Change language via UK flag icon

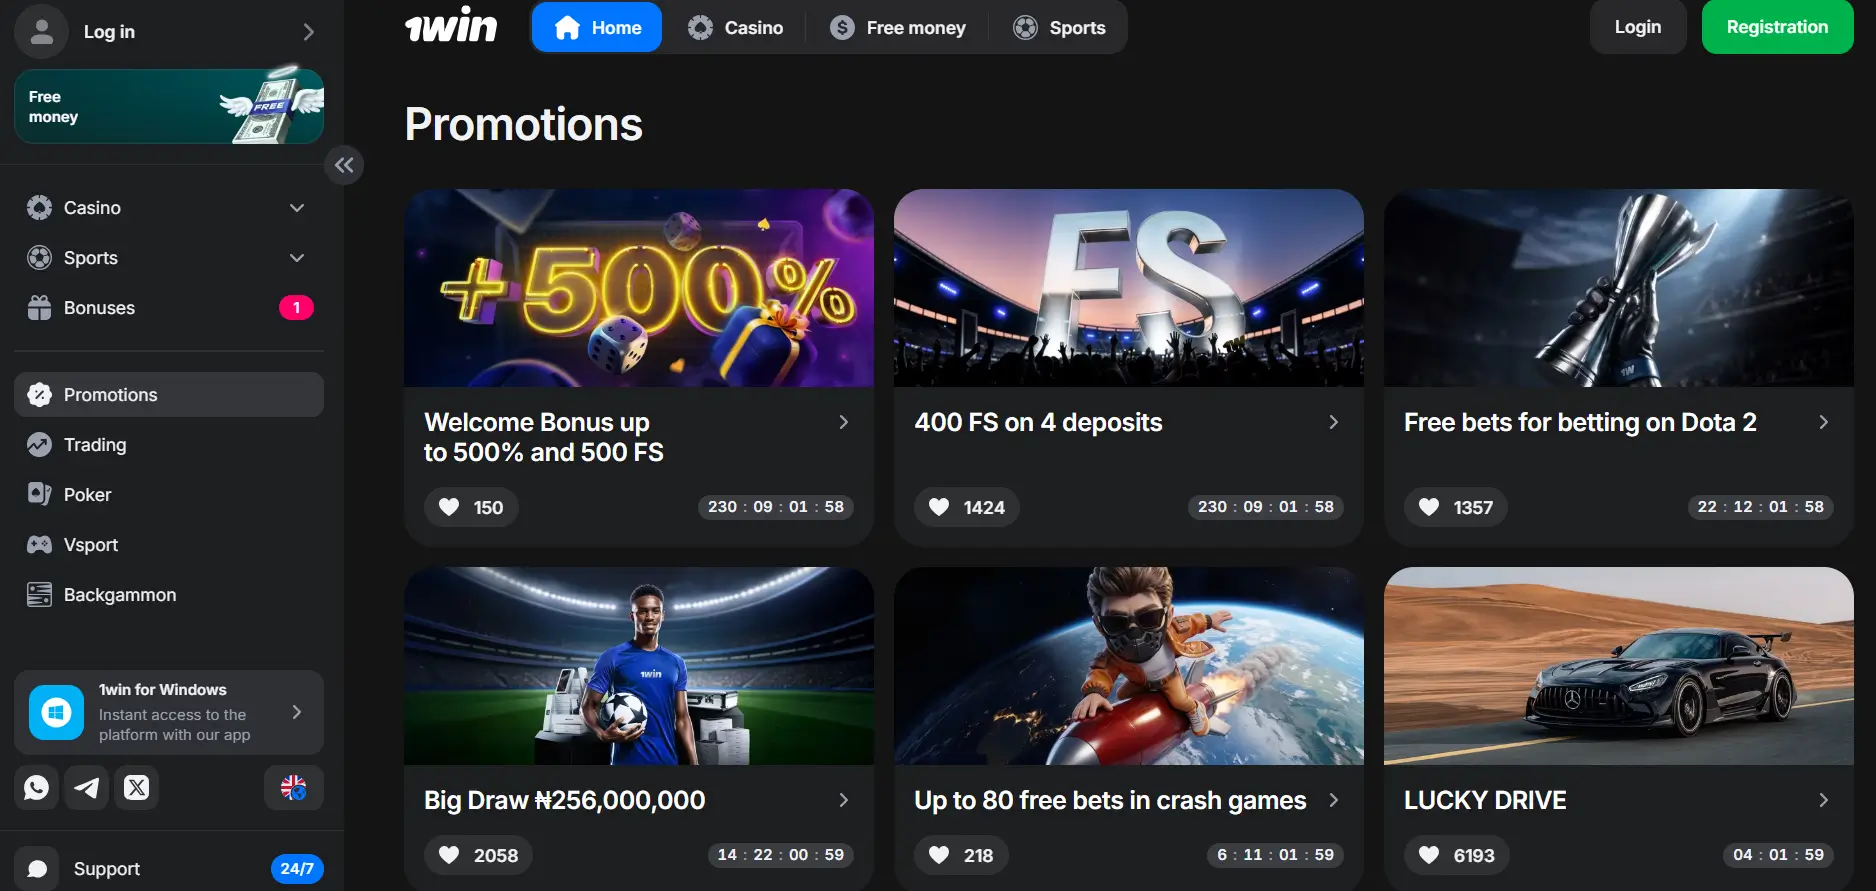293,788
